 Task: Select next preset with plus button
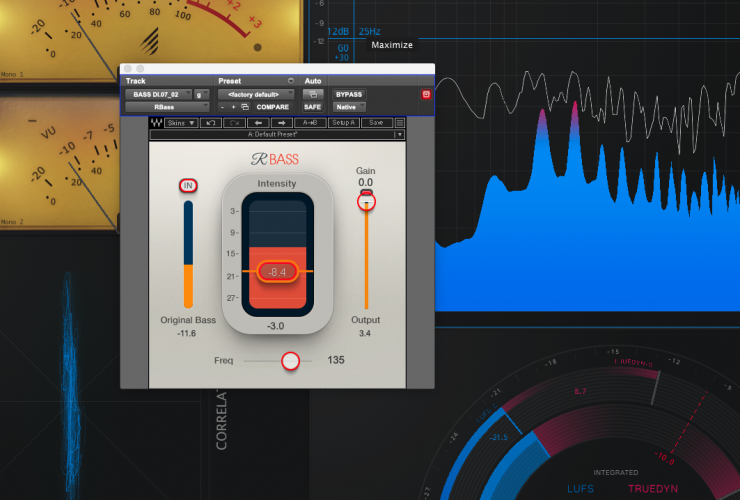(233, 107)
